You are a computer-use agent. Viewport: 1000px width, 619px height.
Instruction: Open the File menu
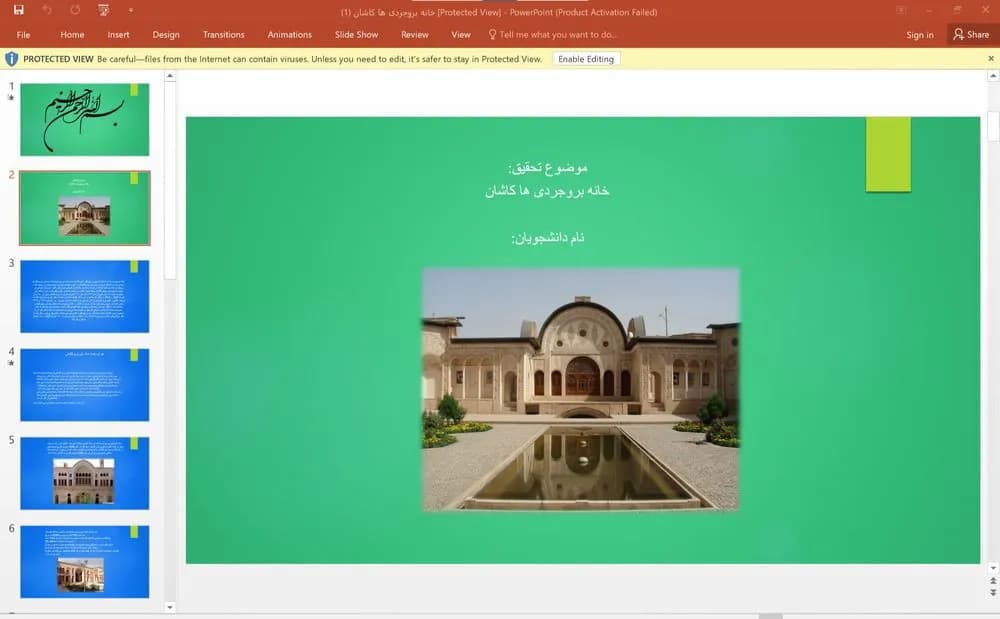(x=24, y=35)
